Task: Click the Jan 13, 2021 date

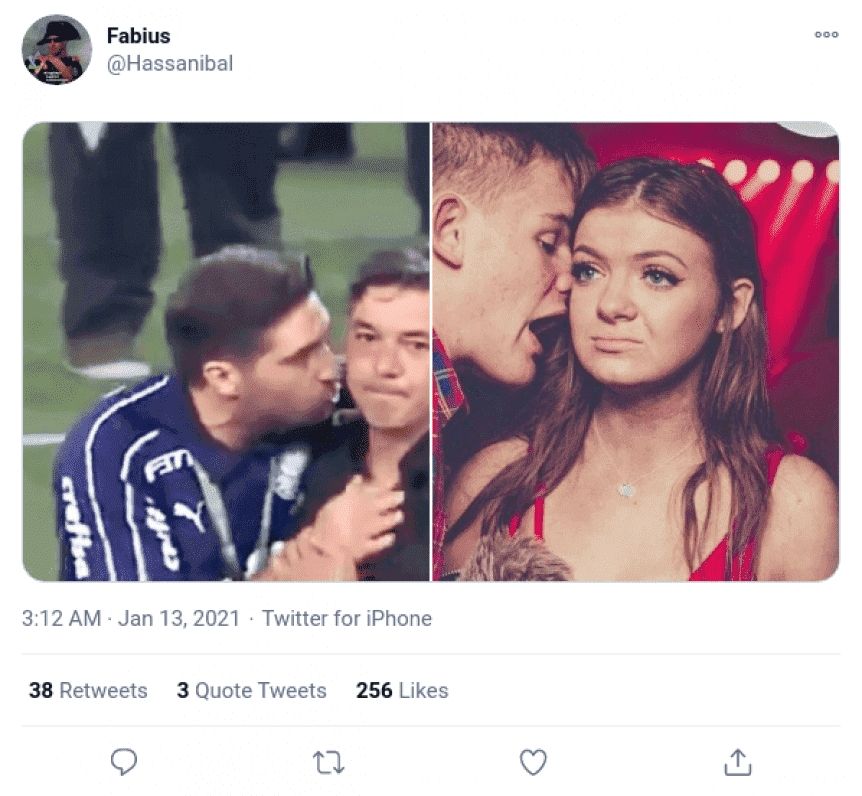Action: pyautogui.click(x=179, y=618)
